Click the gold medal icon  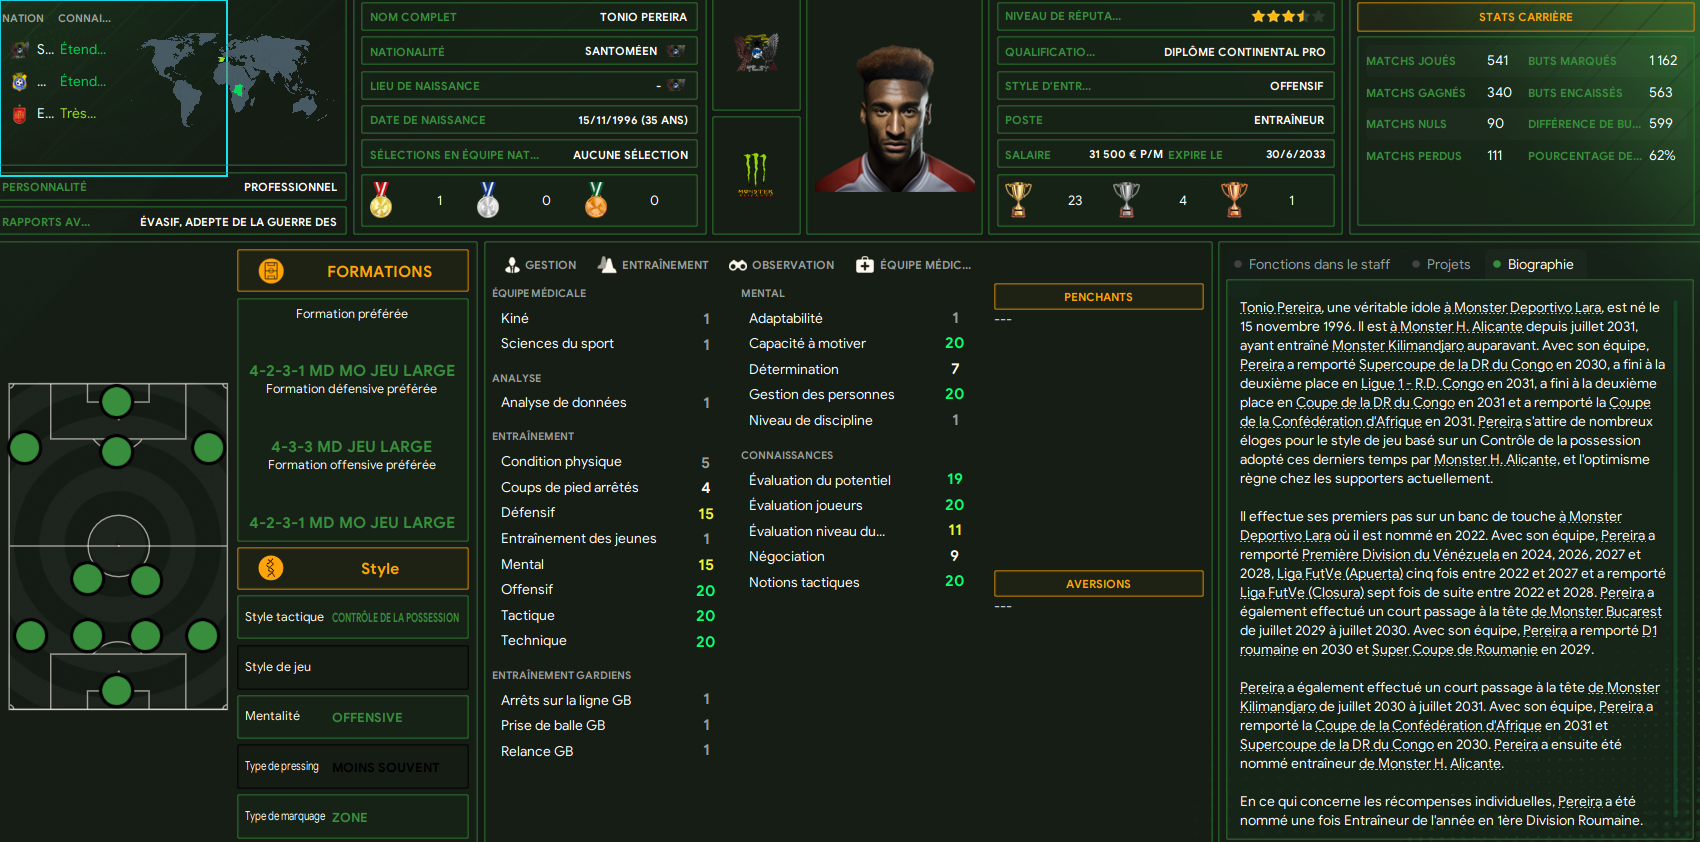(x=381, y=200)
